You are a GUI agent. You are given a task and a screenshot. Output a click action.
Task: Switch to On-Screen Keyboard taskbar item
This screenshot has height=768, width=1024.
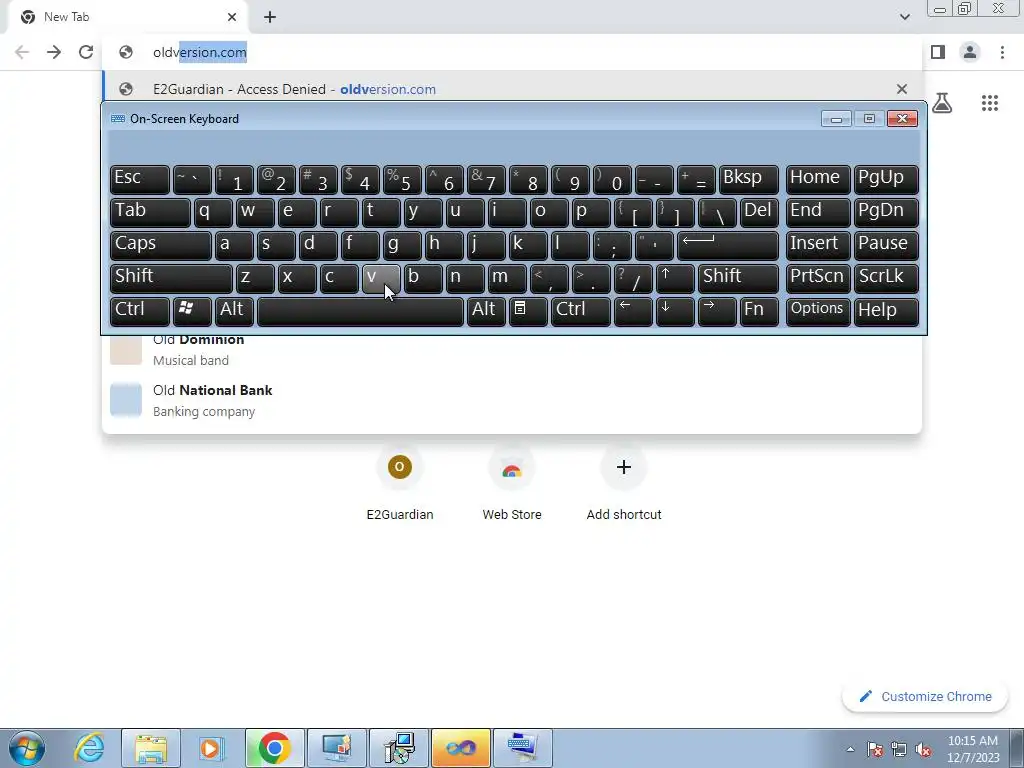(x=522, y=748)
